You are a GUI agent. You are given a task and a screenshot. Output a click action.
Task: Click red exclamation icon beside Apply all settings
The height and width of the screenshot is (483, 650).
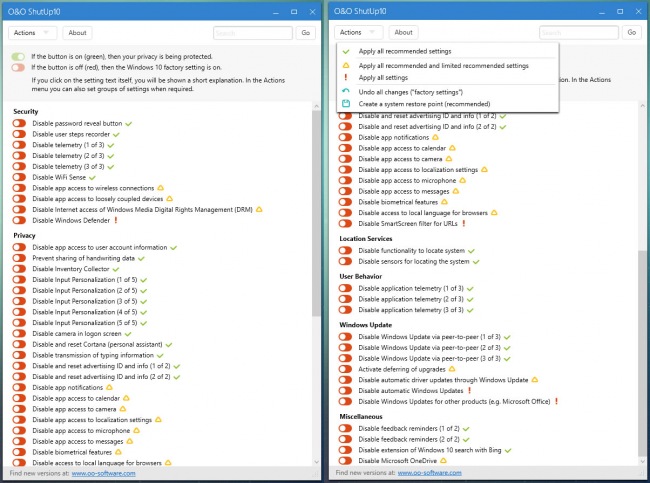[x=346, y=78]
